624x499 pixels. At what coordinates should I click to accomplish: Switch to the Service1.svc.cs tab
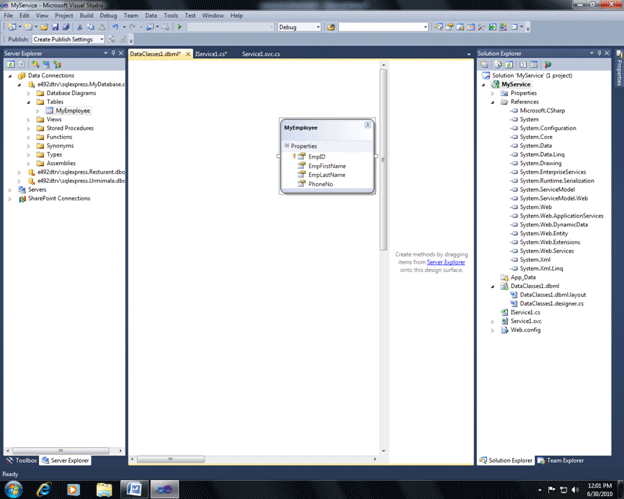(261, 54)
